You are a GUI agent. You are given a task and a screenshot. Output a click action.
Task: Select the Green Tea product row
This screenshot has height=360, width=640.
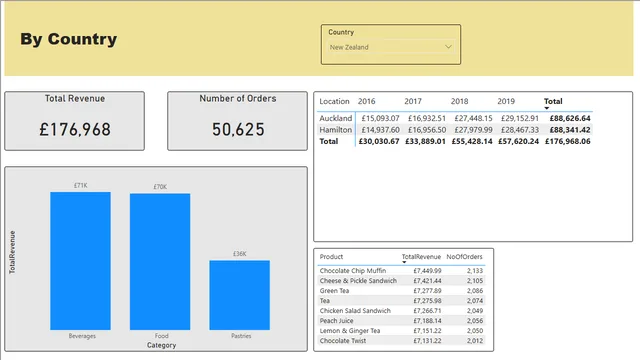coord(401,291)
